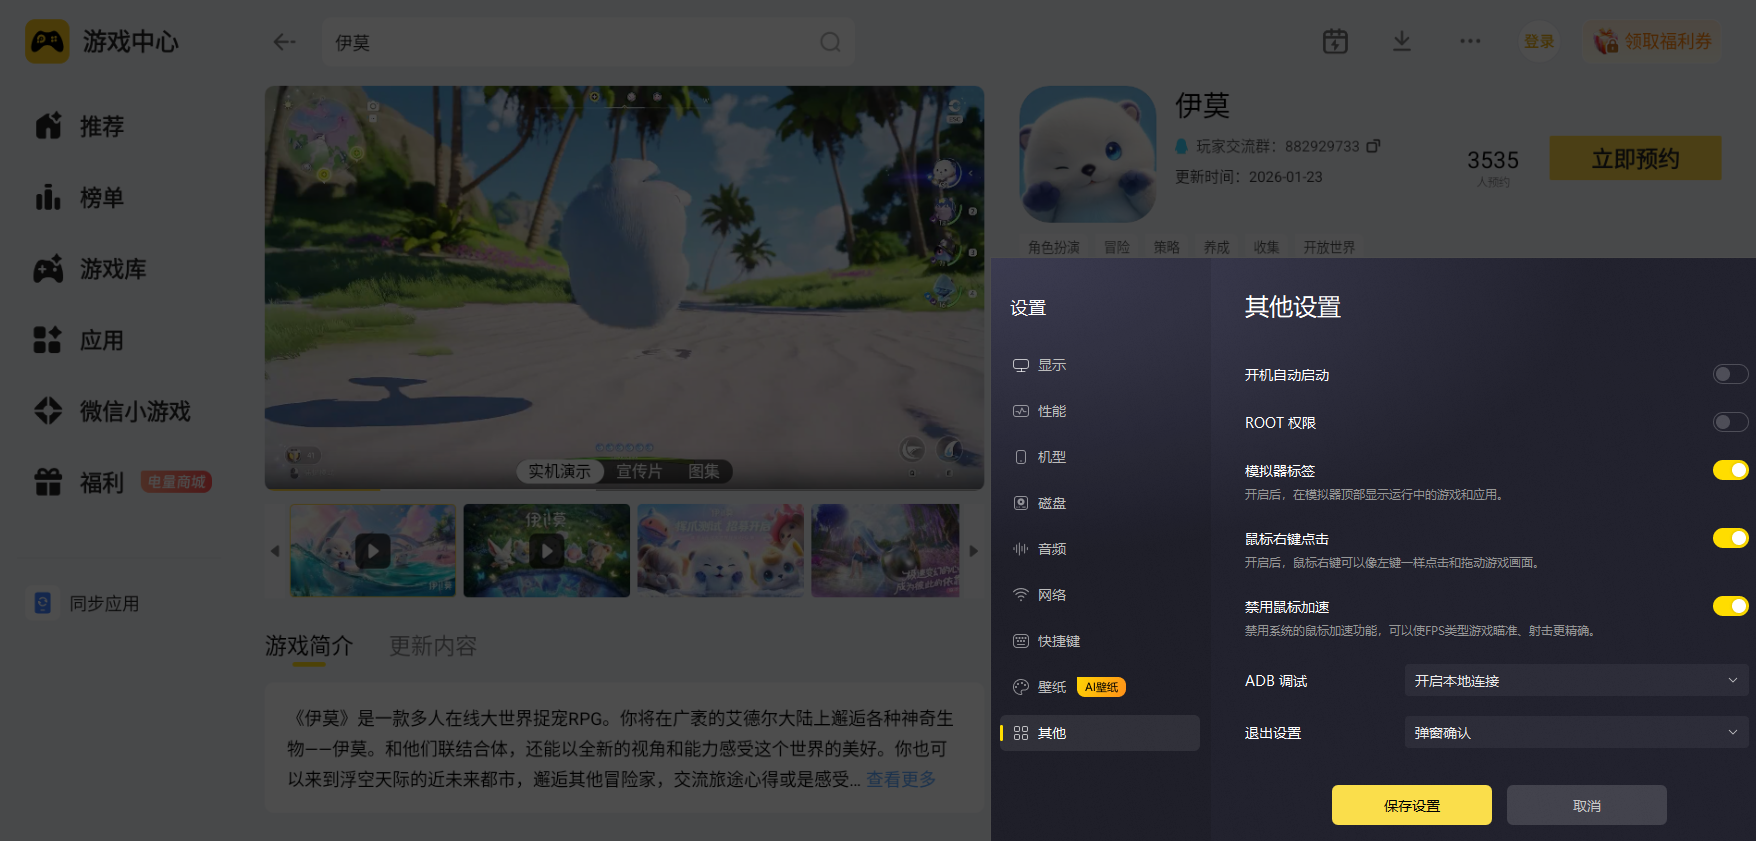Click the 冒险 genre tag

pos(1117,247)
